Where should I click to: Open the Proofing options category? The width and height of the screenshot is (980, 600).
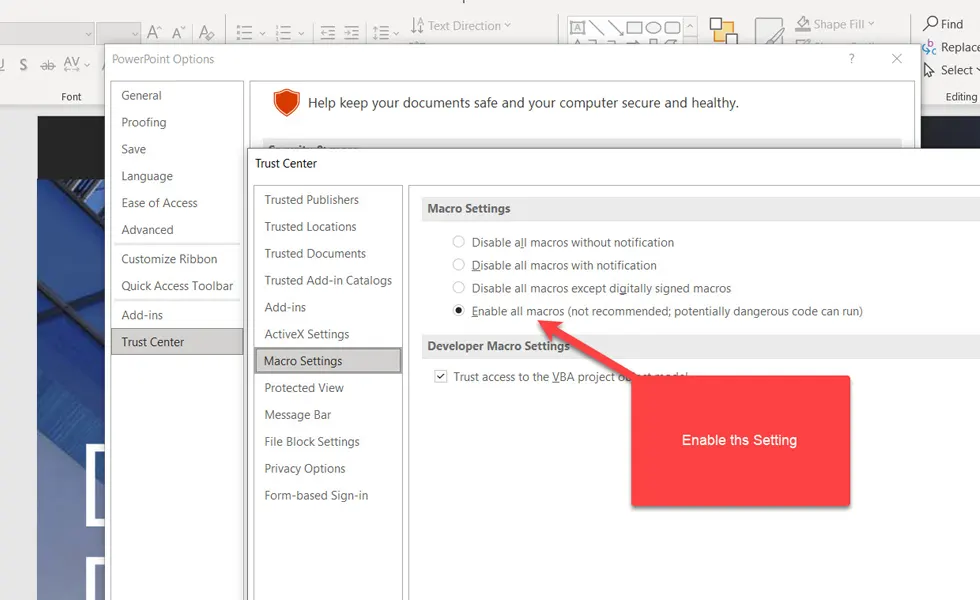177,122
